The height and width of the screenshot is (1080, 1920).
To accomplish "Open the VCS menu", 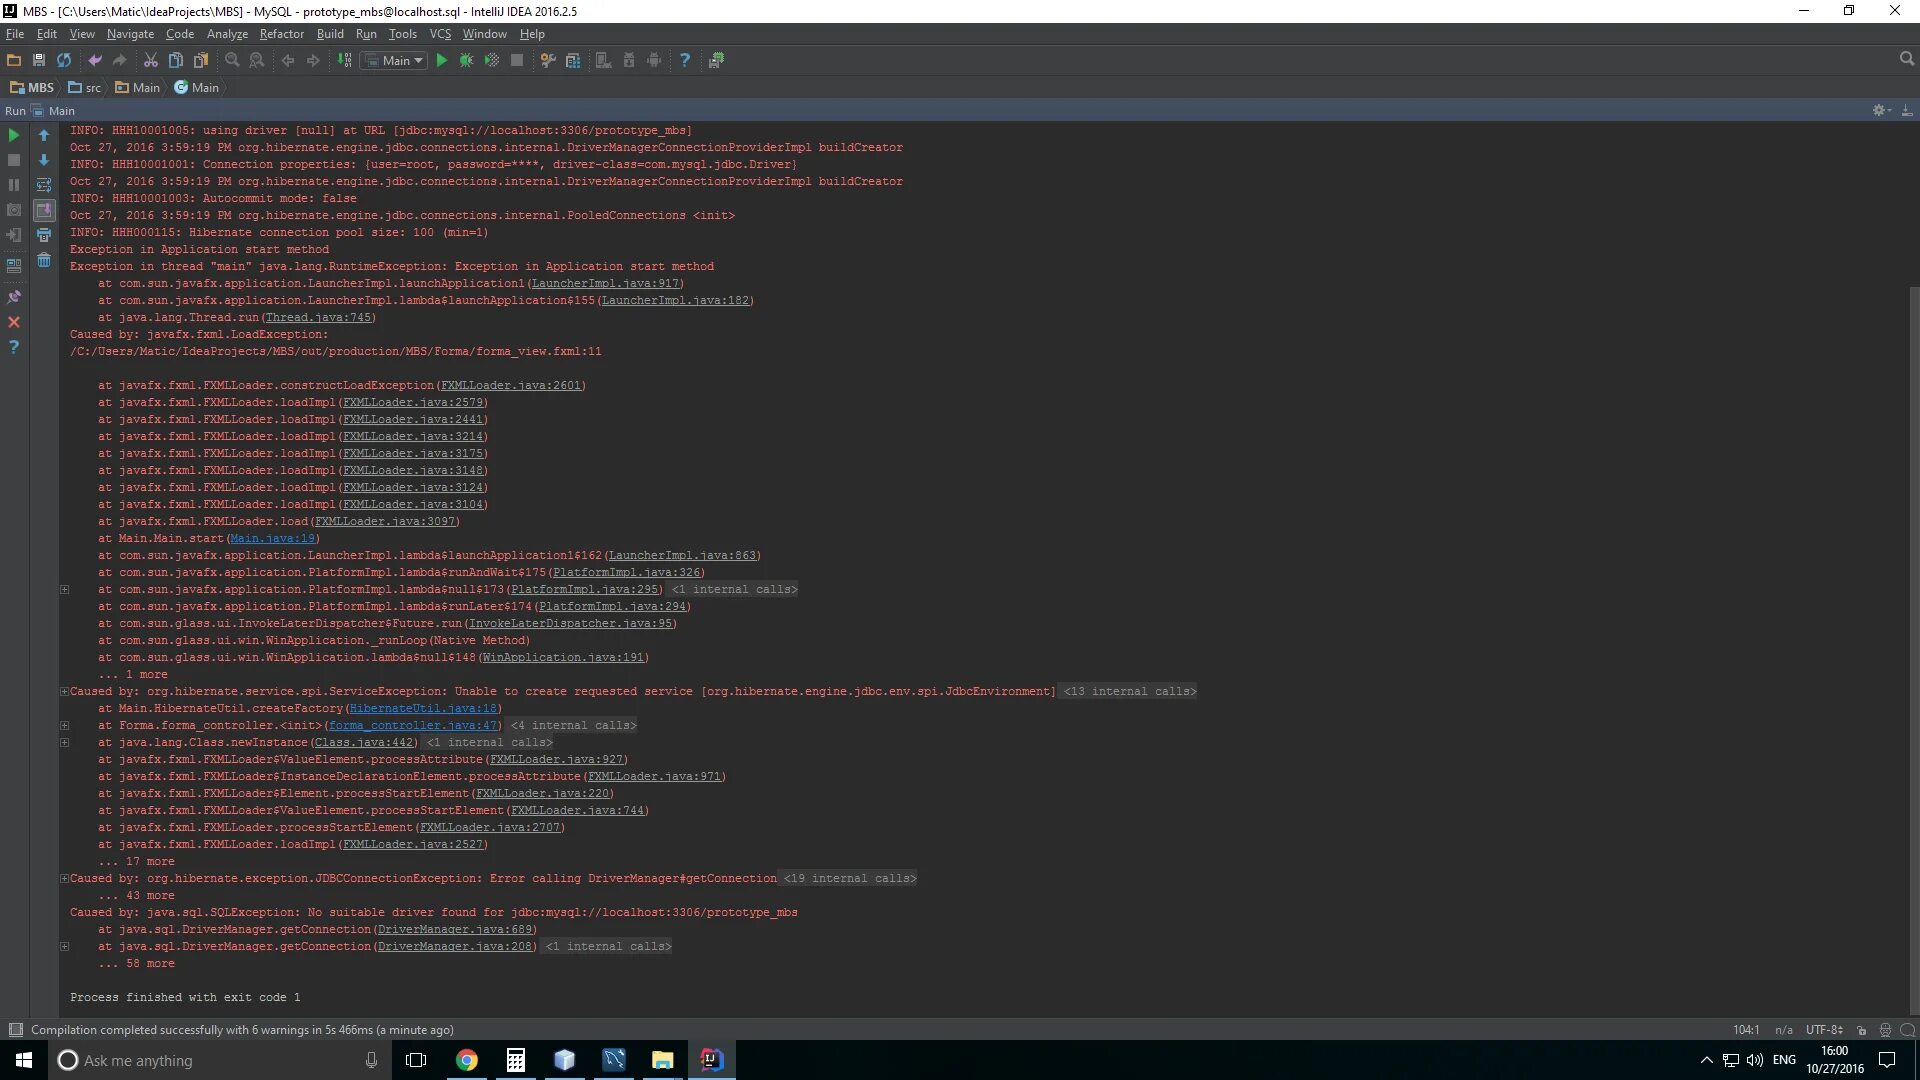I will 440,34.
